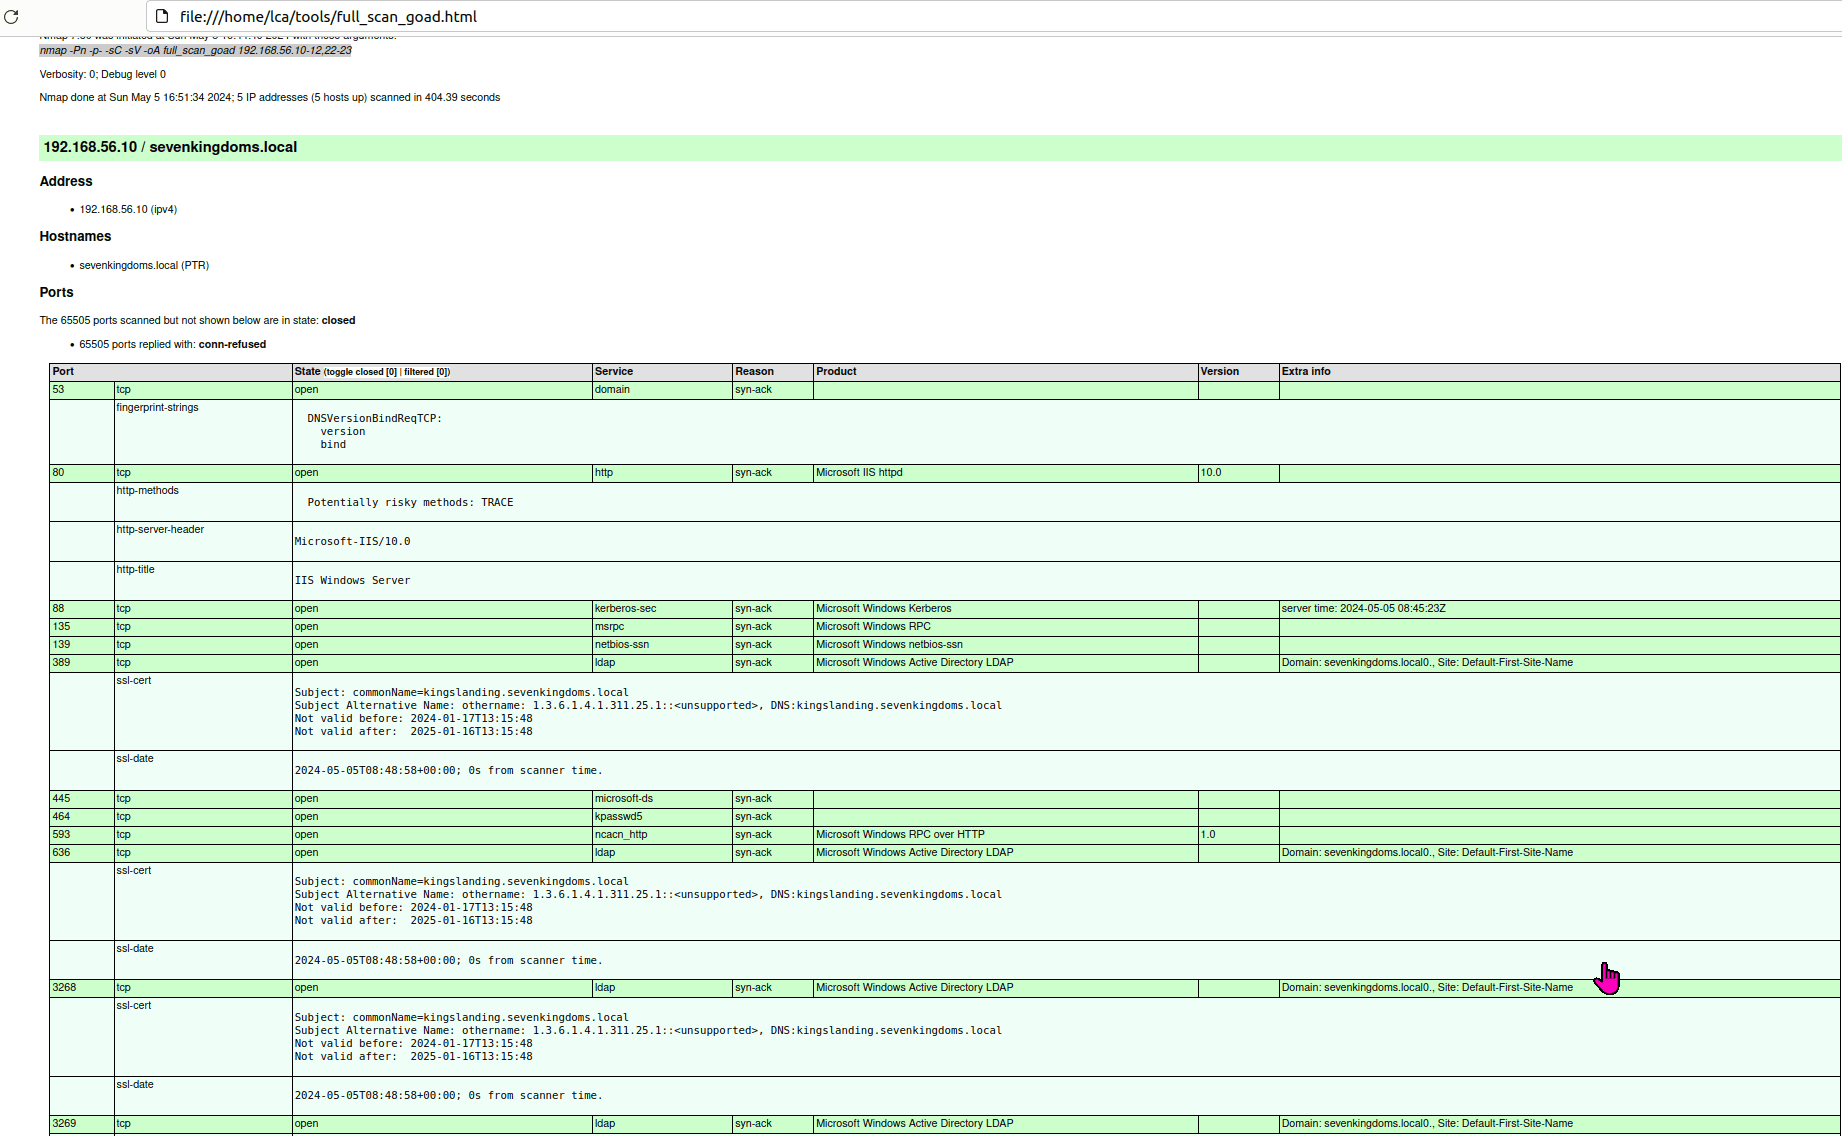The width and height of the screenshot is (1842, 1136).
Task: Click Microsoft Windows RPC product cell
Action: pos(1005,627)
